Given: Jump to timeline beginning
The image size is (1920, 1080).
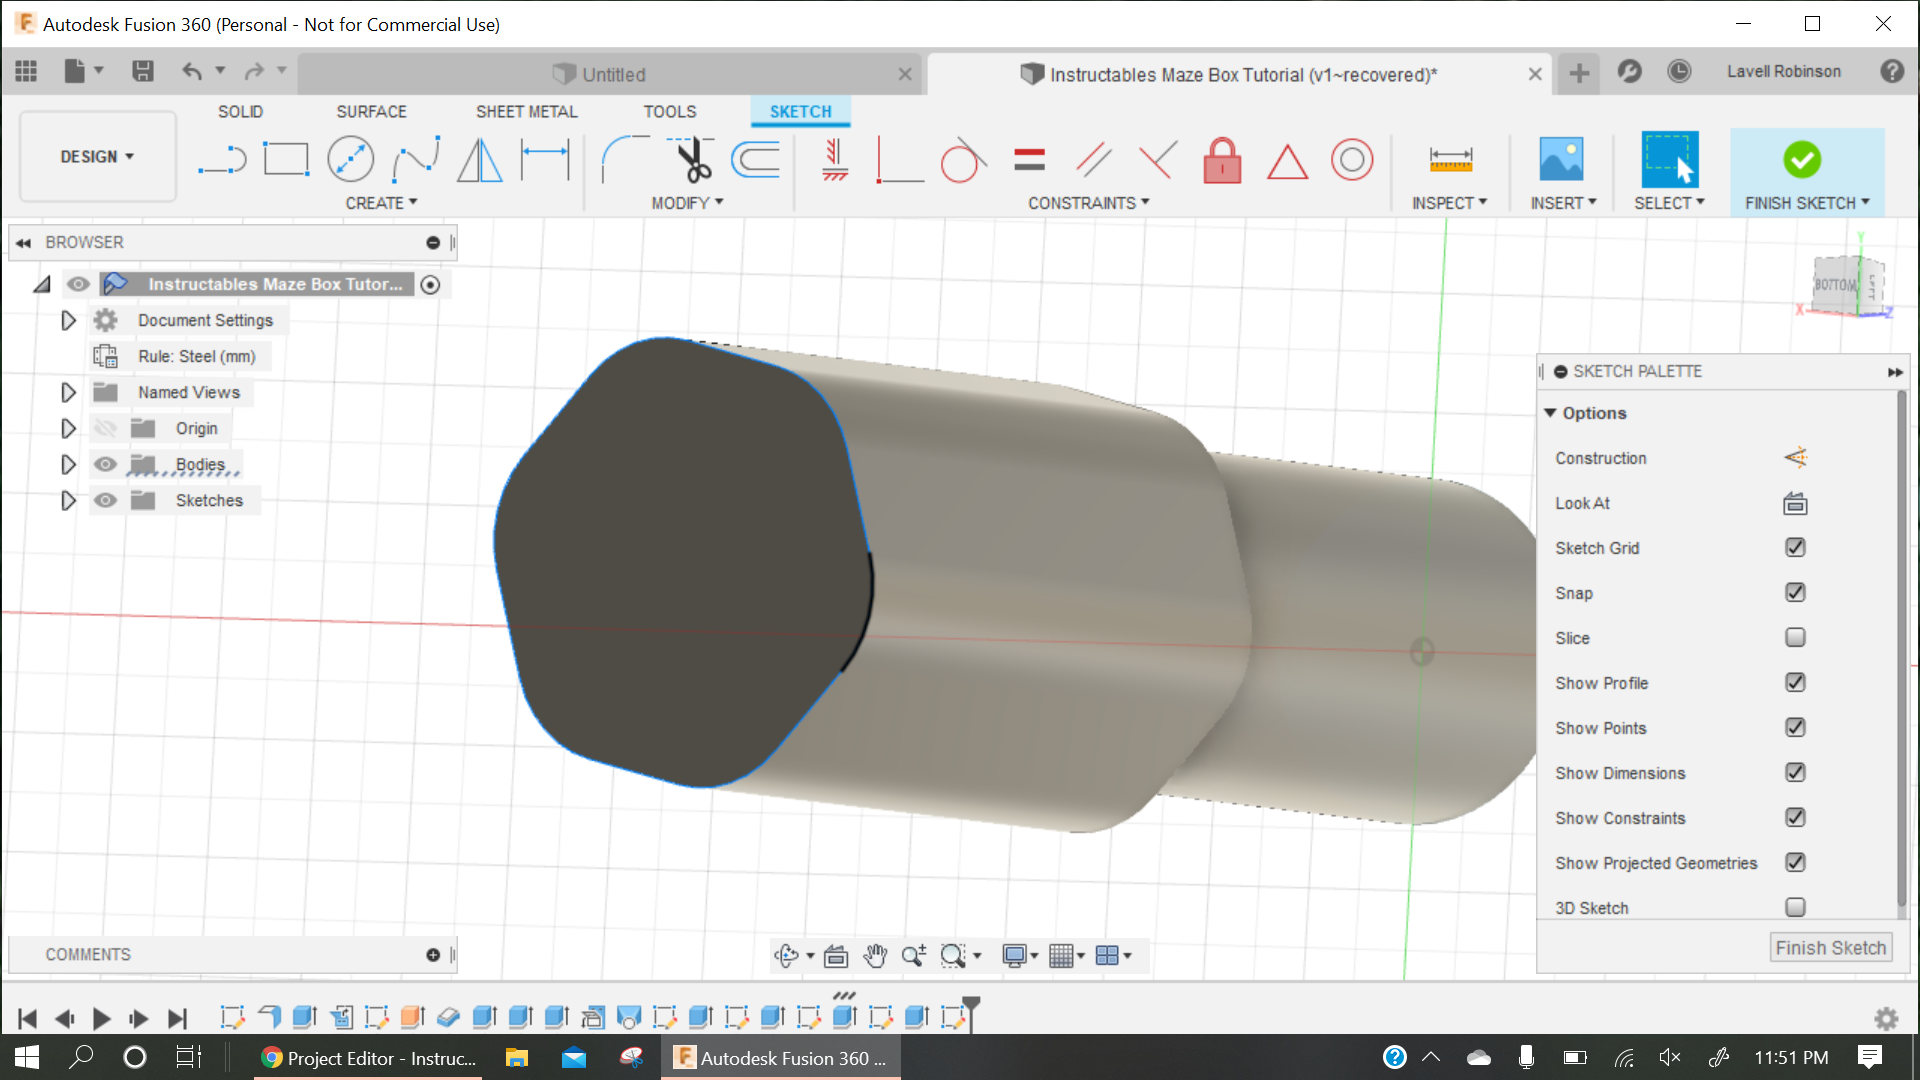Looking at the screenshot, I should pyautogui.click(x=28, y=1018).
